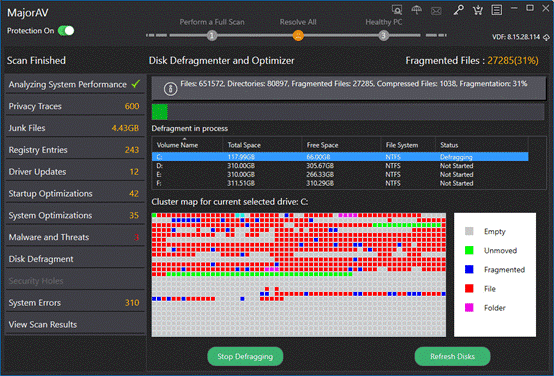
Task: Click the umbrella protection icon
Action: click(x=417, y=10)
